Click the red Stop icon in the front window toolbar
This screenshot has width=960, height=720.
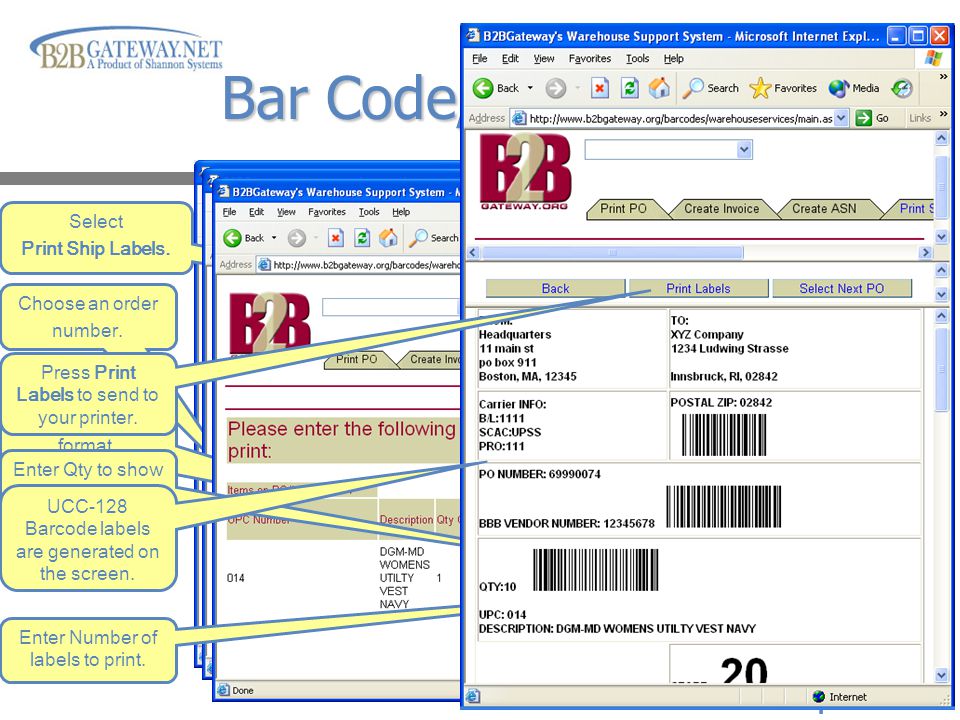pos(600,88)
